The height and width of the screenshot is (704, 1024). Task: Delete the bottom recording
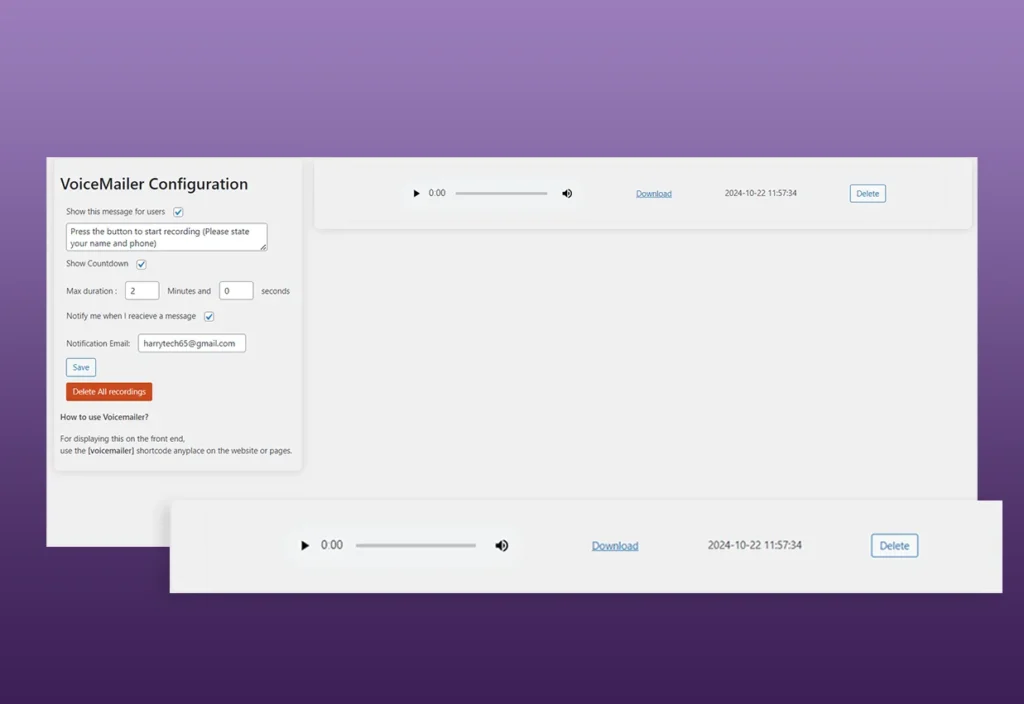tap(893, 545)
